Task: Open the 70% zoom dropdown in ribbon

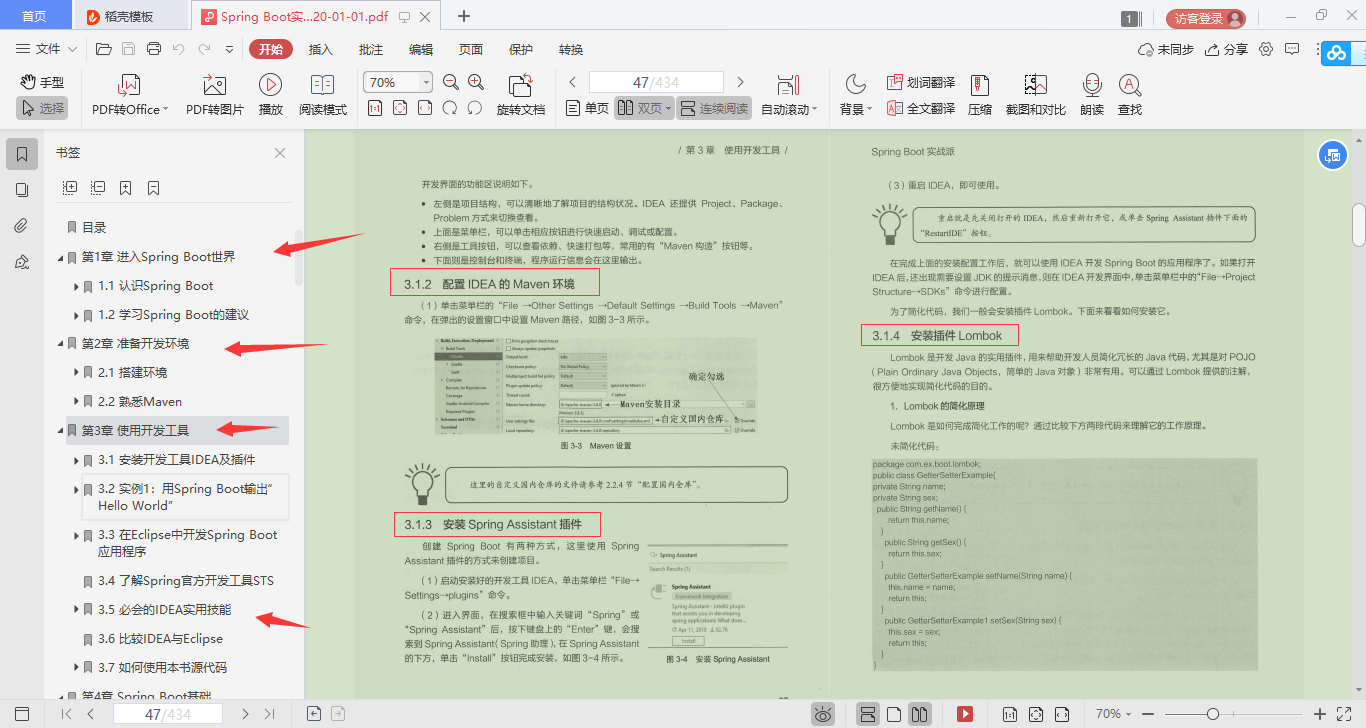Action: pos(427,82)
